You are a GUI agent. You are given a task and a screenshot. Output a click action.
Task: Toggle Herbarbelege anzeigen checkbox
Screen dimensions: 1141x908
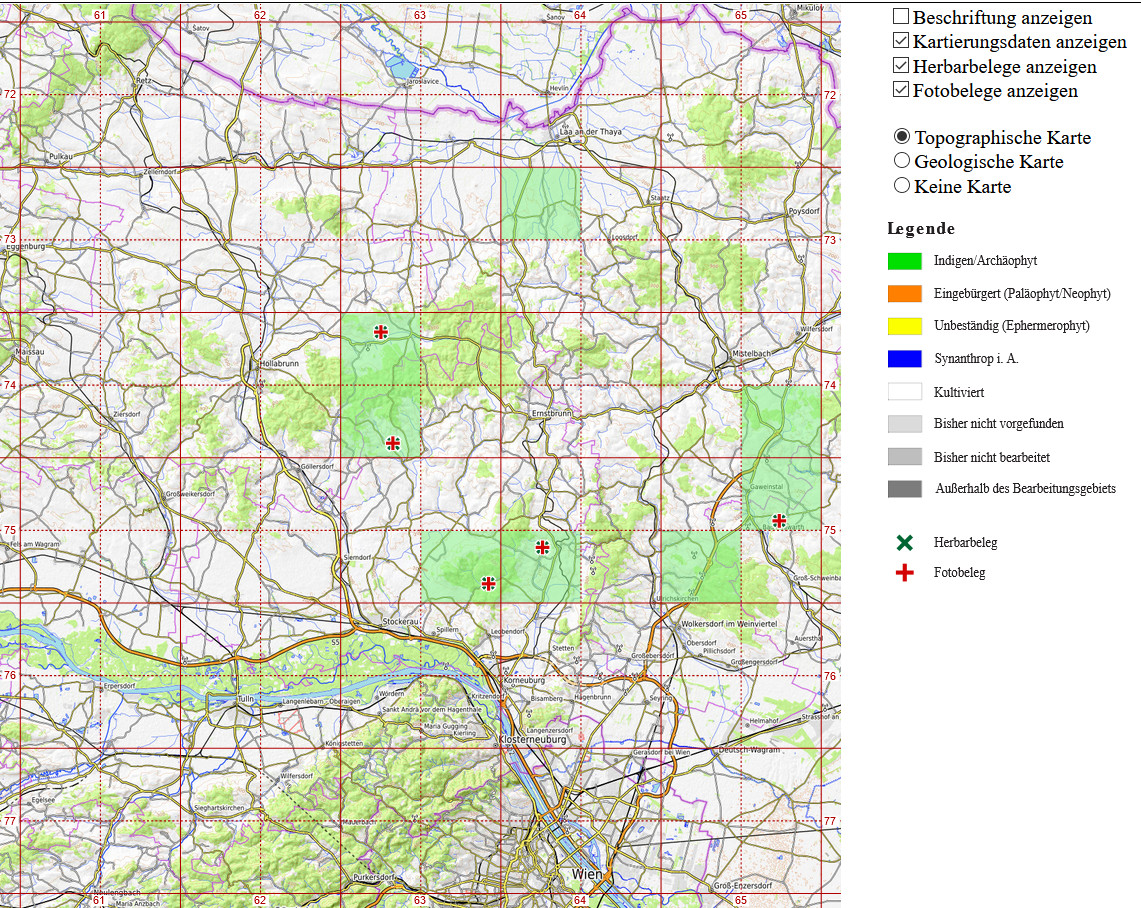(x=901, y=65)
